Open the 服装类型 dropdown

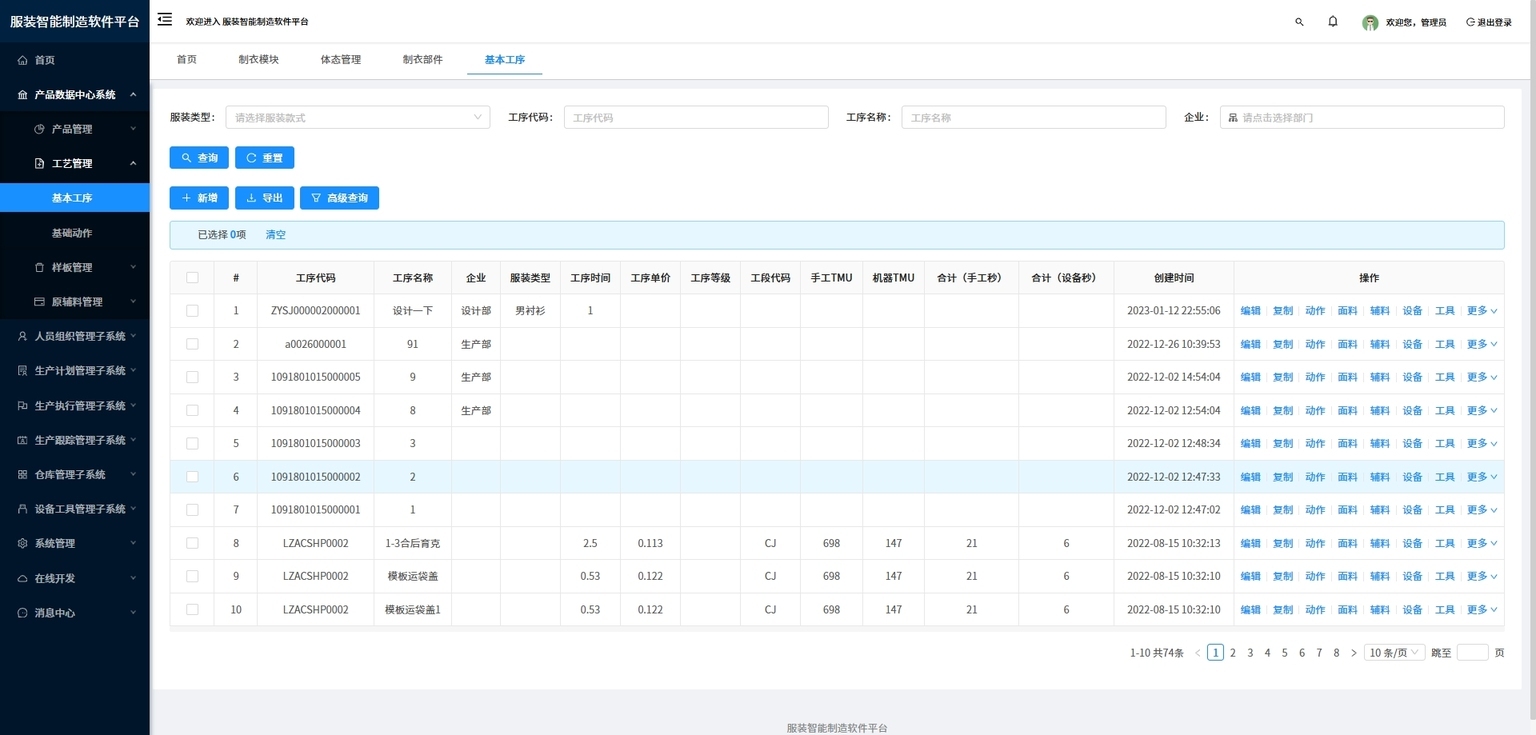358,117
